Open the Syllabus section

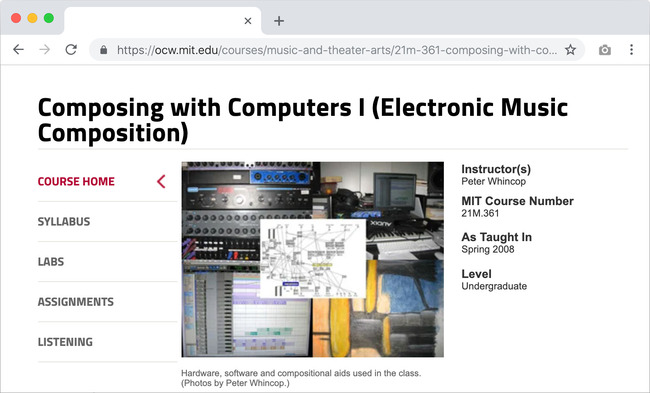64,222
